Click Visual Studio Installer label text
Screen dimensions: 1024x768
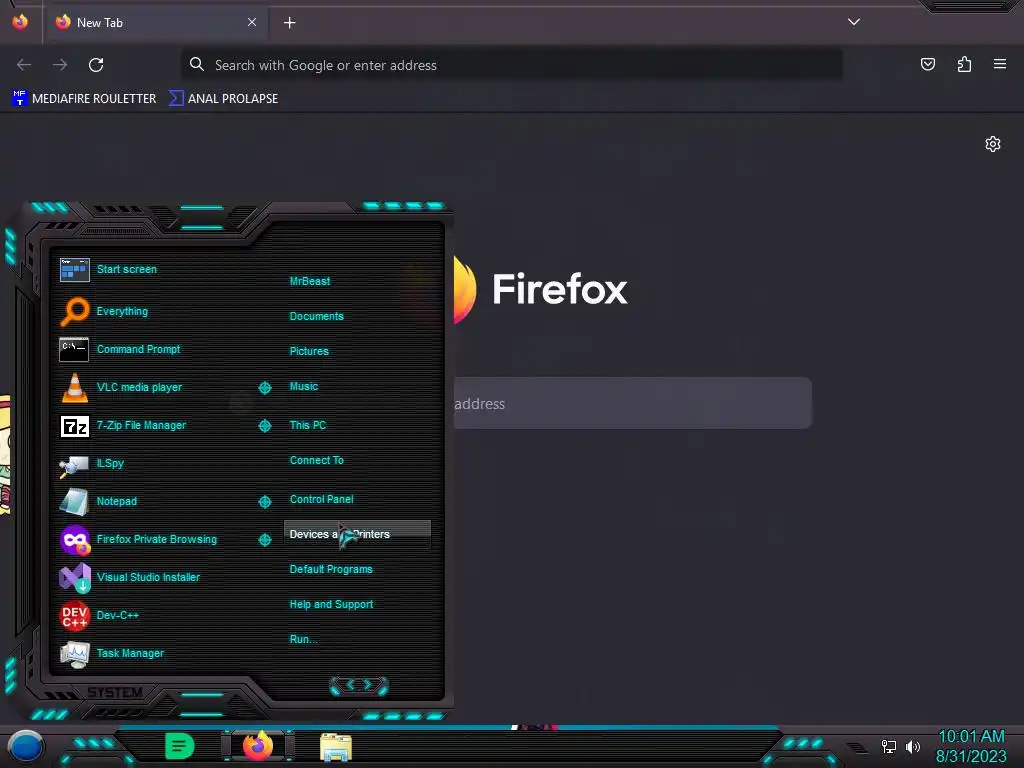tap(148, 577)
